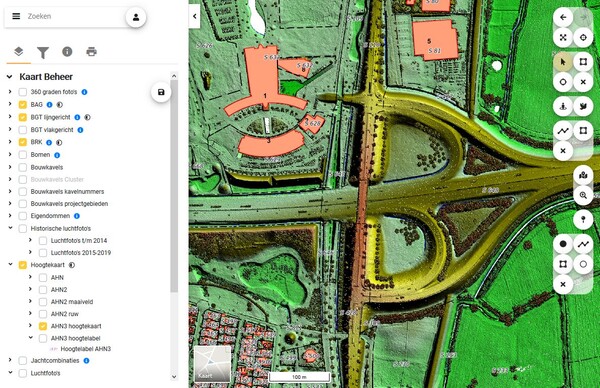Select building number 1 on the map
This screenshot has height=388, width=600.
(265, 96)
